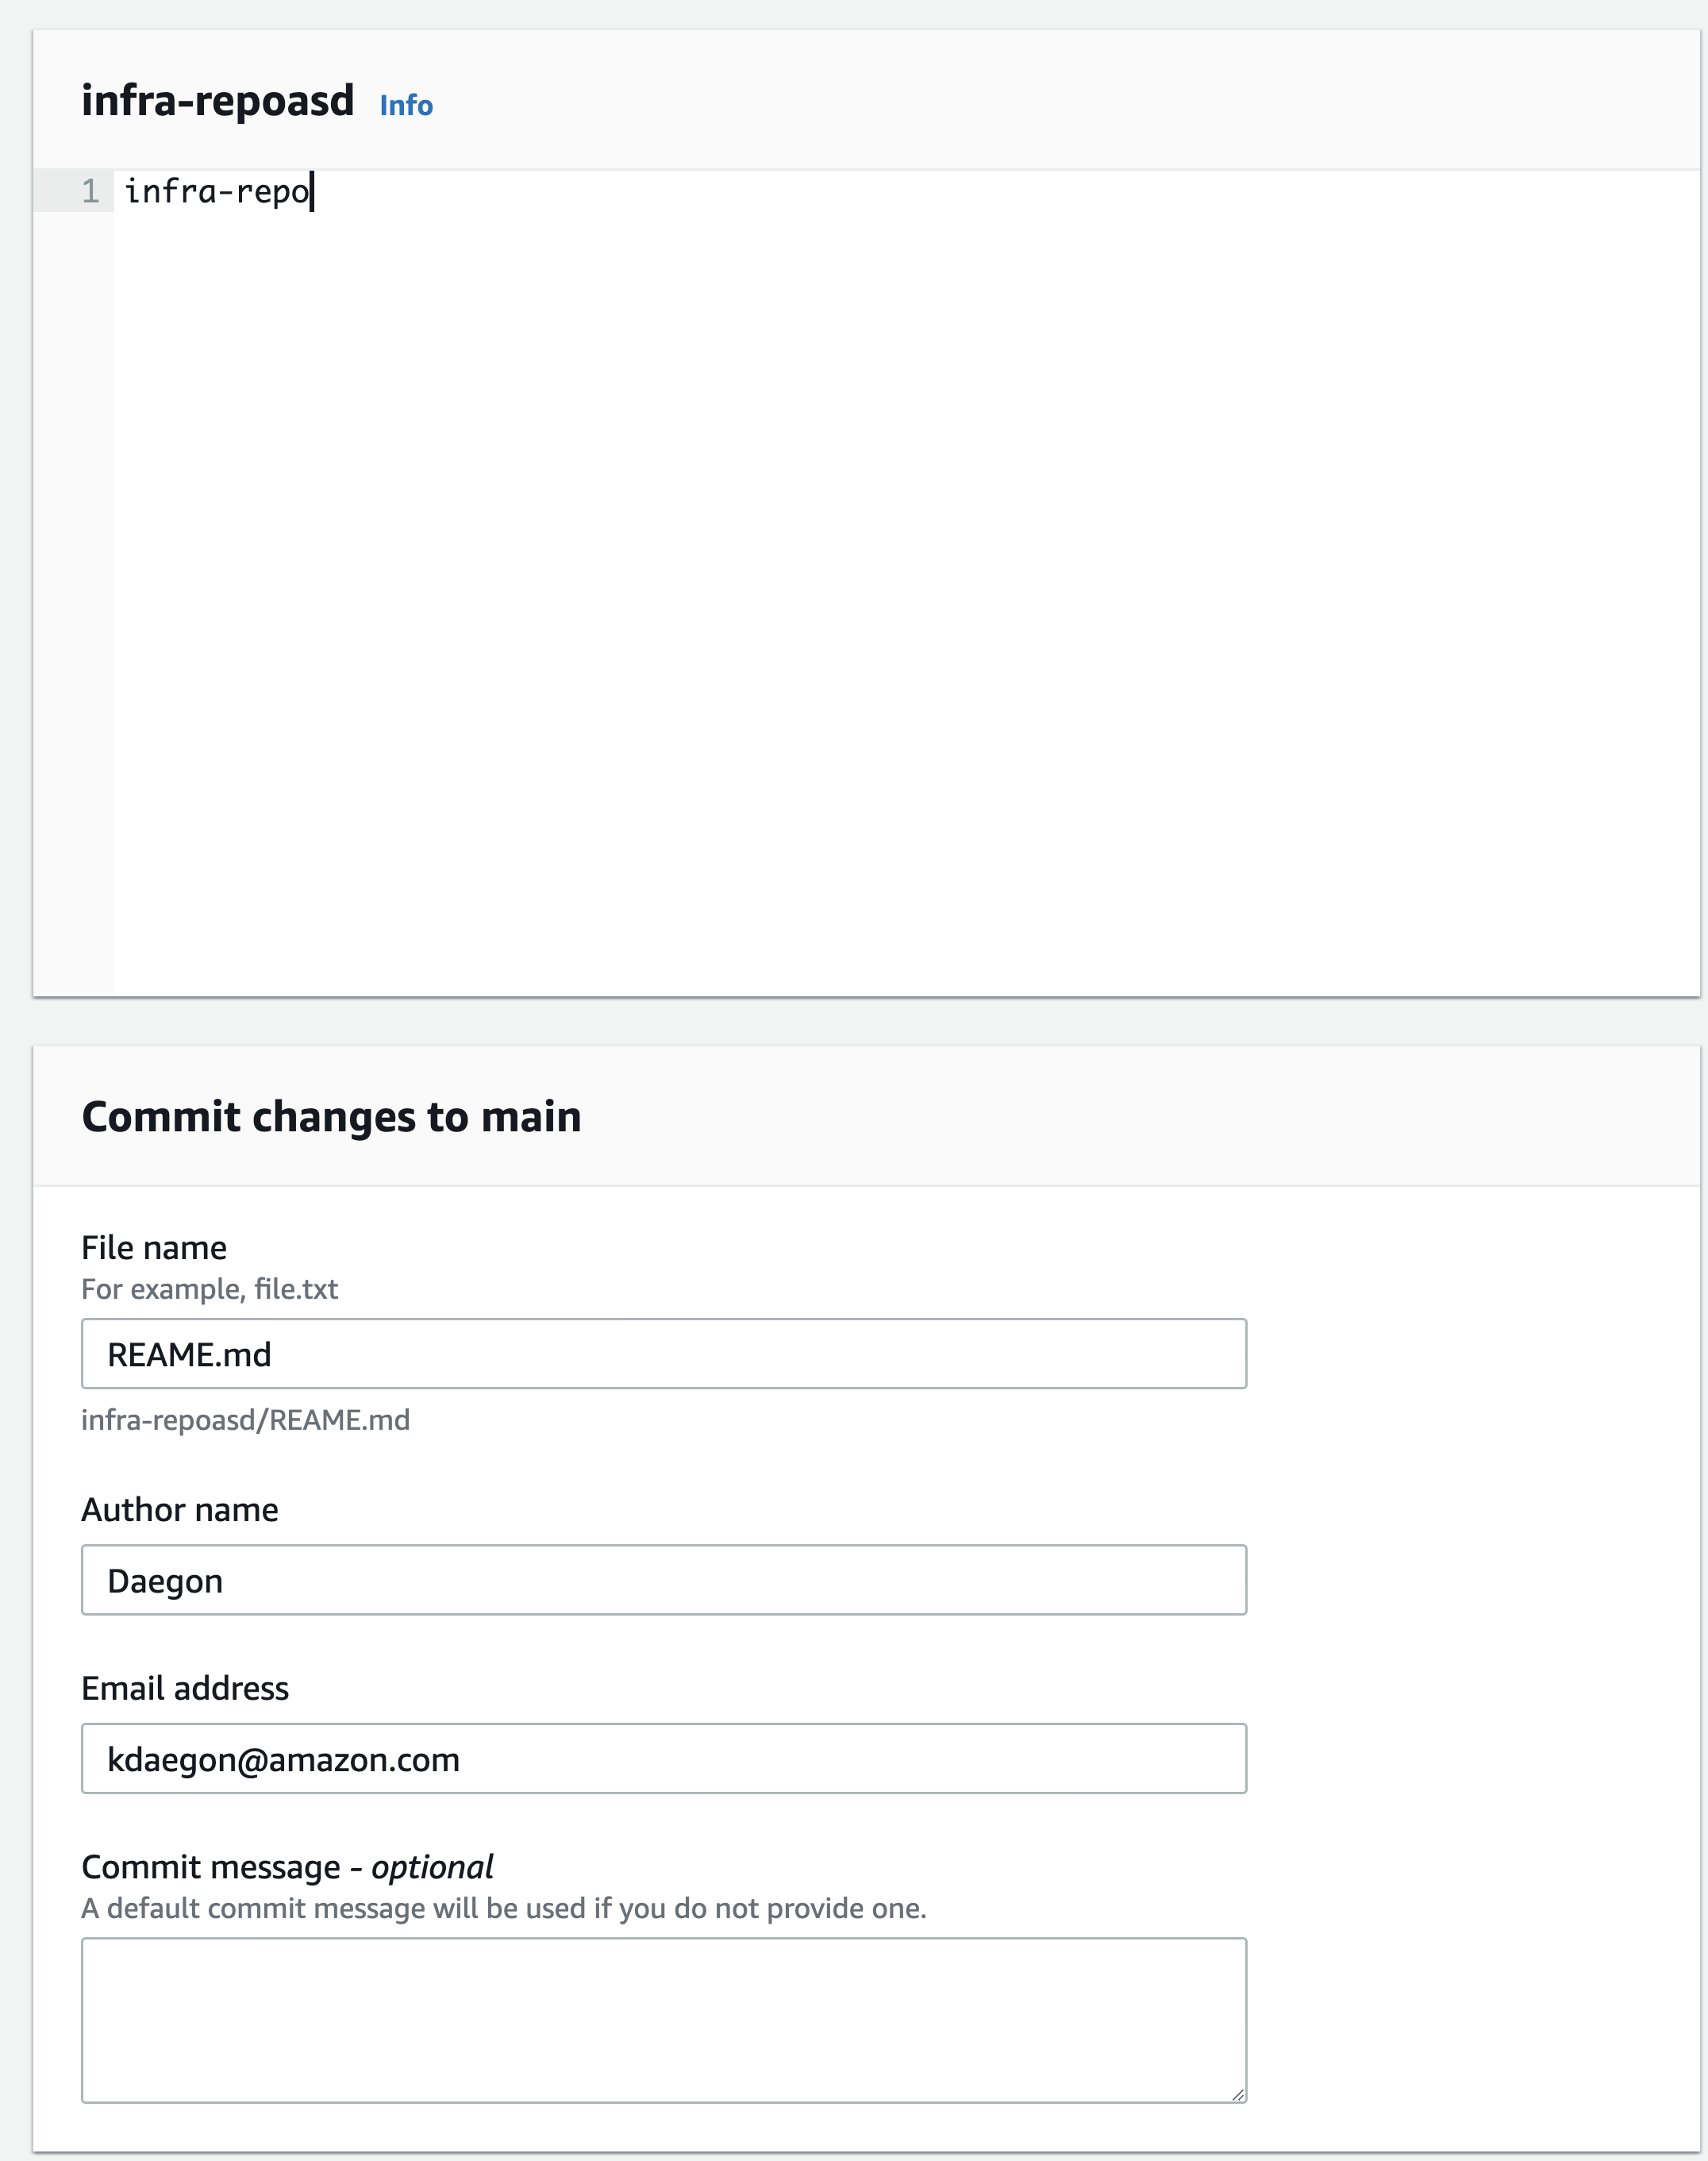
Task: Click the 'For example, file.txt' hint text
Action: point(210,1289)
